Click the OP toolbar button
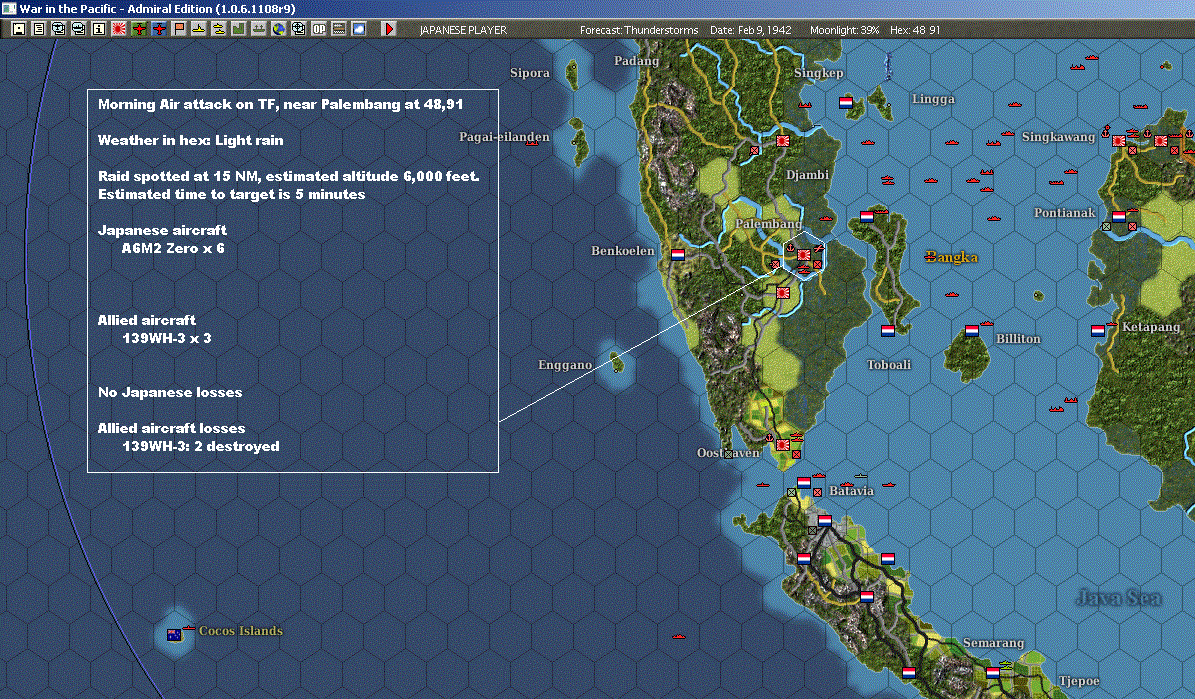The image size is (1195, 699). (x=319, y=29)
